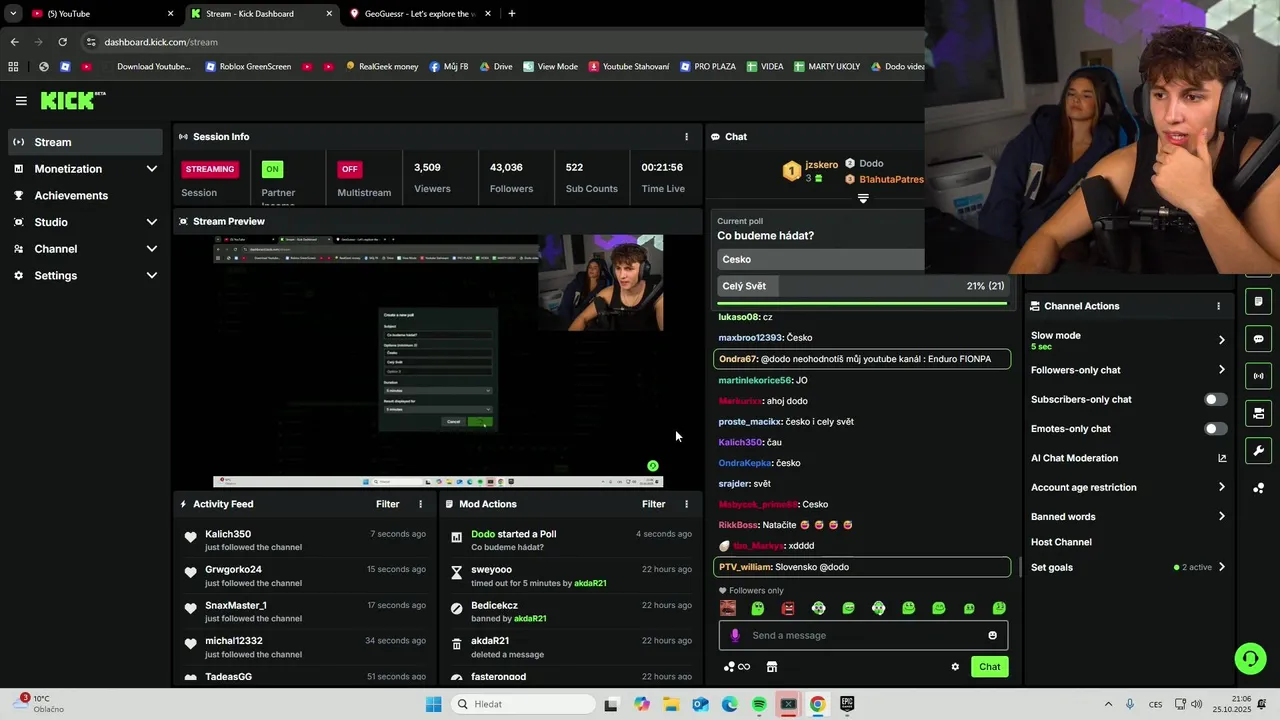Screen dimensions: 1280x720
Task: Switch to the YouTube browser tab
Action: pyautogui.click(x=100, y=14)
